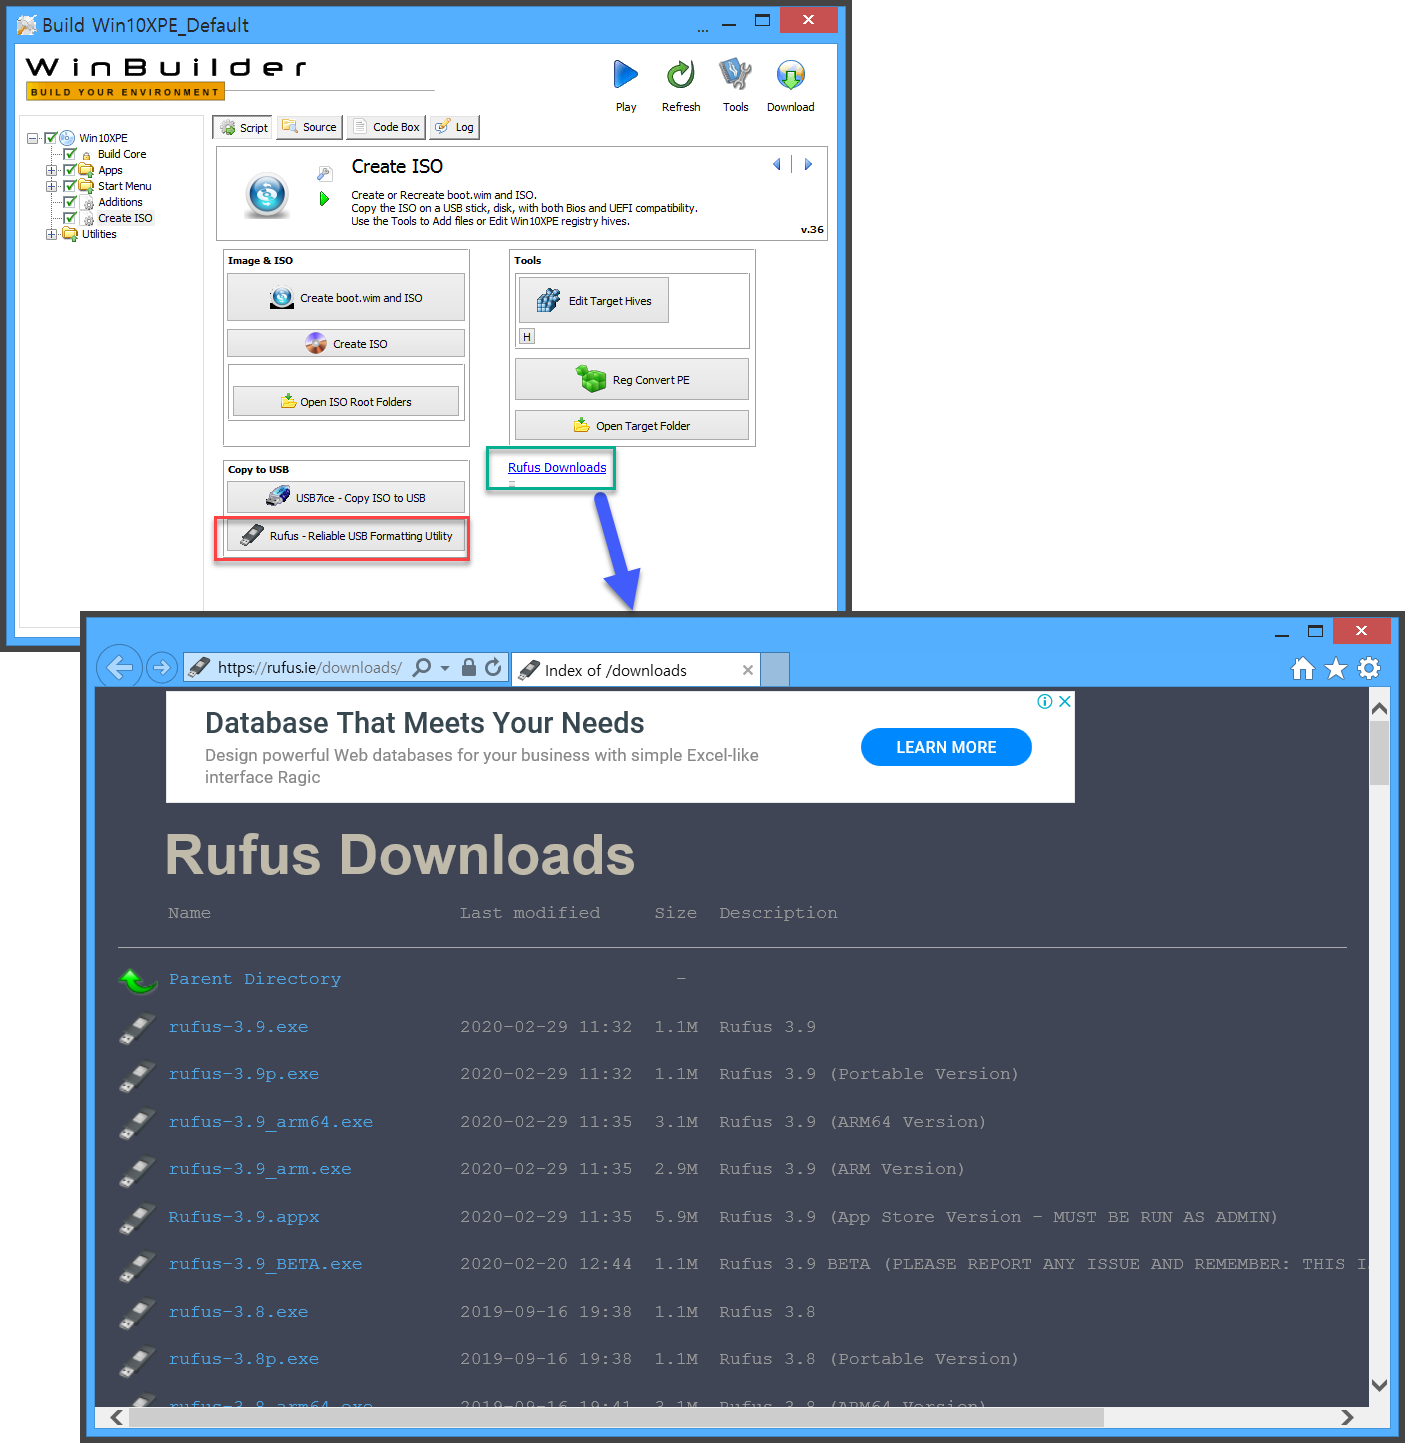Click the Win10XPE disc icon in tree

click(x=67, y=138)
